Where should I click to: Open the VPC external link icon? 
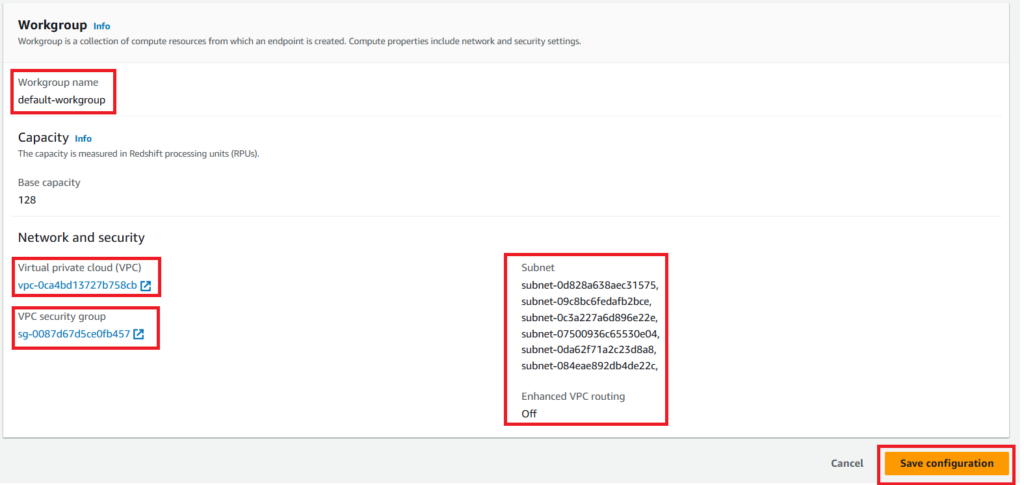[146, 286]
